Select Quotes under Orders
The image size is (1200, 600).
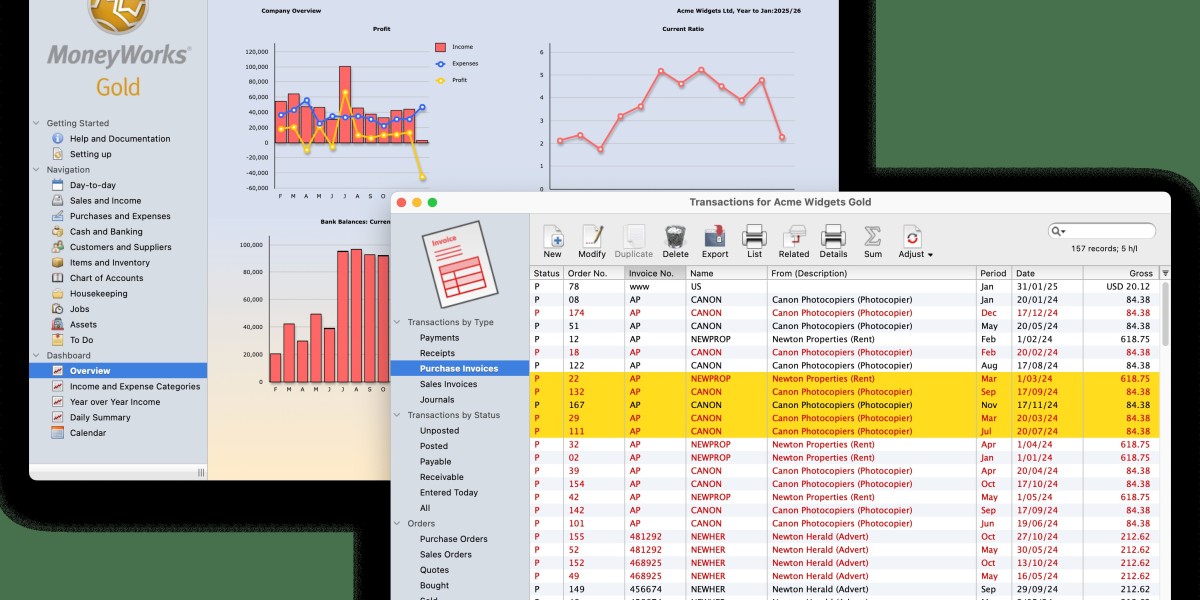[434, 570]
